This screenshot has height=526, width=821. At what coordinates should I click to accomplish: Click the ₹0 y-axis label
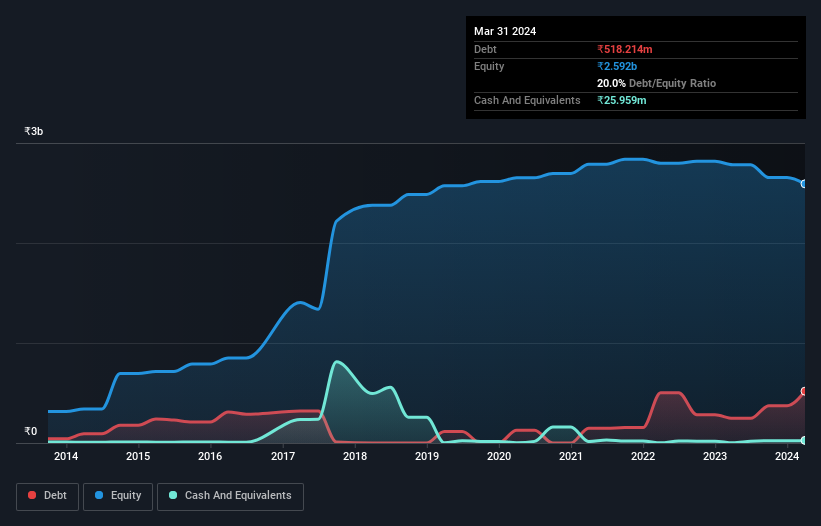(31, 432)
